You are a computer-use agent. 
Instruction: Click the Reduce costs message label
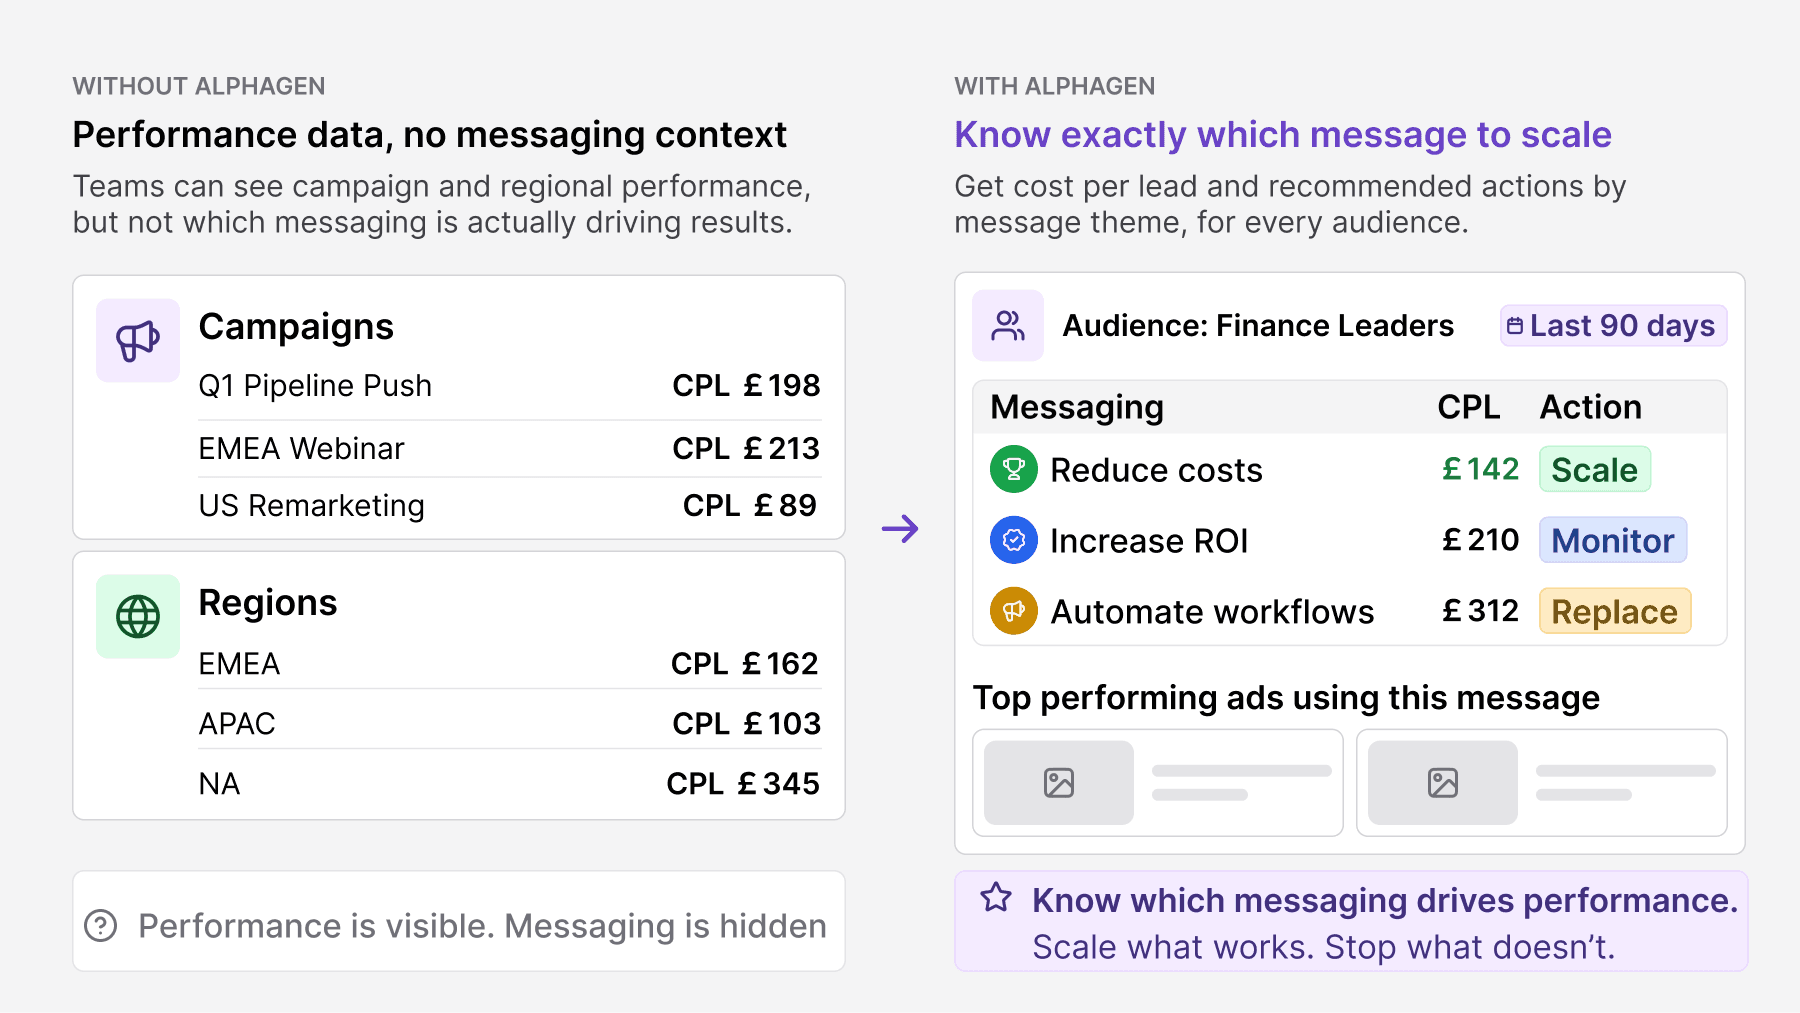click(x=1156, y=470)
